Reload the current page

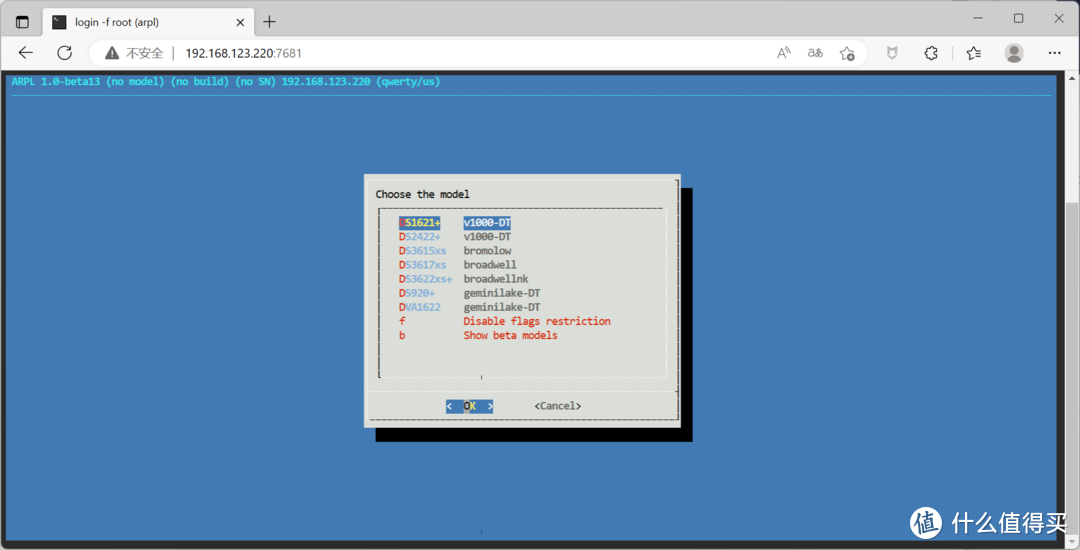(x=65, y=53)
